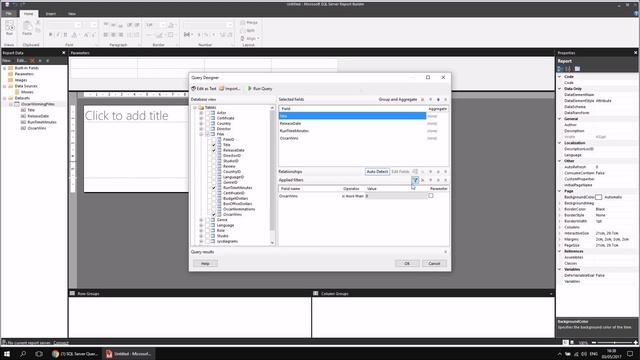Image resolution: width=640 pixels, height=360 pixels.
Task: Click the database view scrollbar down arrow
Action: [x=272, y=243]
